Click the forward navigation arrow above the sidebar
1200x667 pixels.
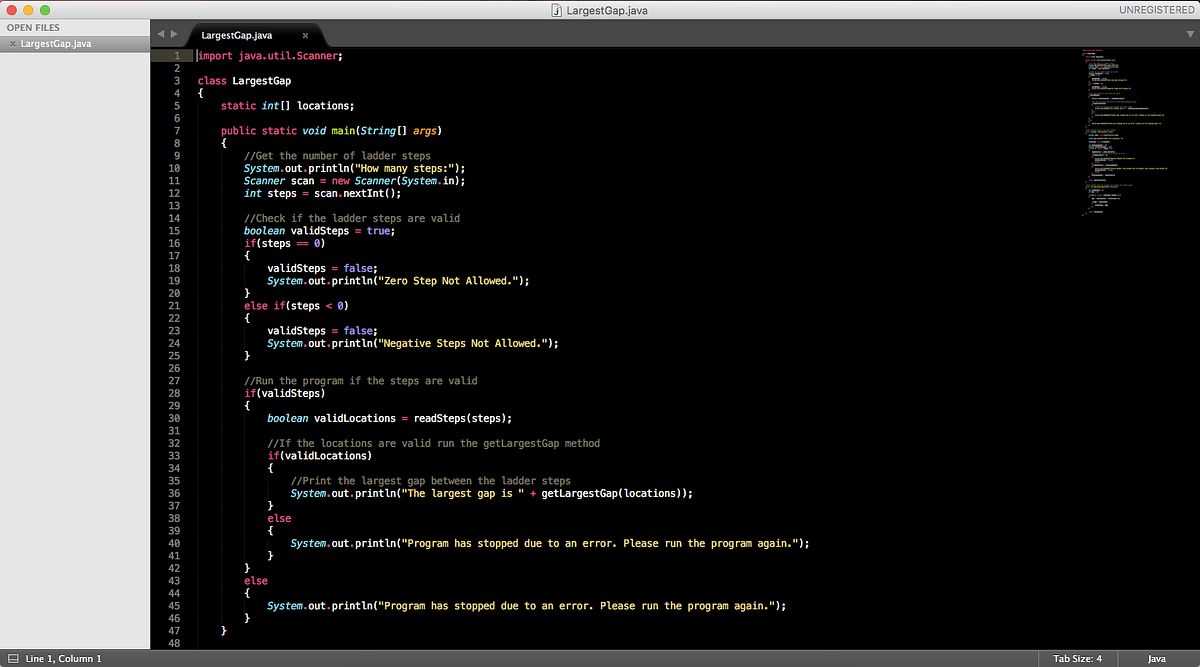[174, 33]
